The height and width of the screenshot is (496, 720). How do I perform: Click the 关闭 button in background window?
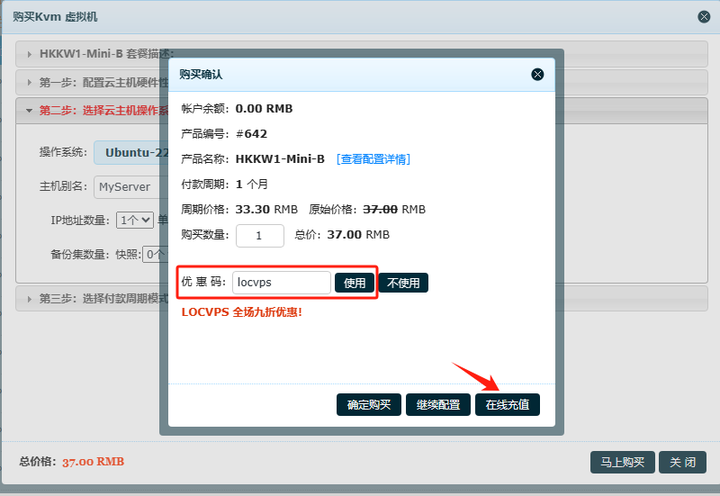[x=682, y=462]
